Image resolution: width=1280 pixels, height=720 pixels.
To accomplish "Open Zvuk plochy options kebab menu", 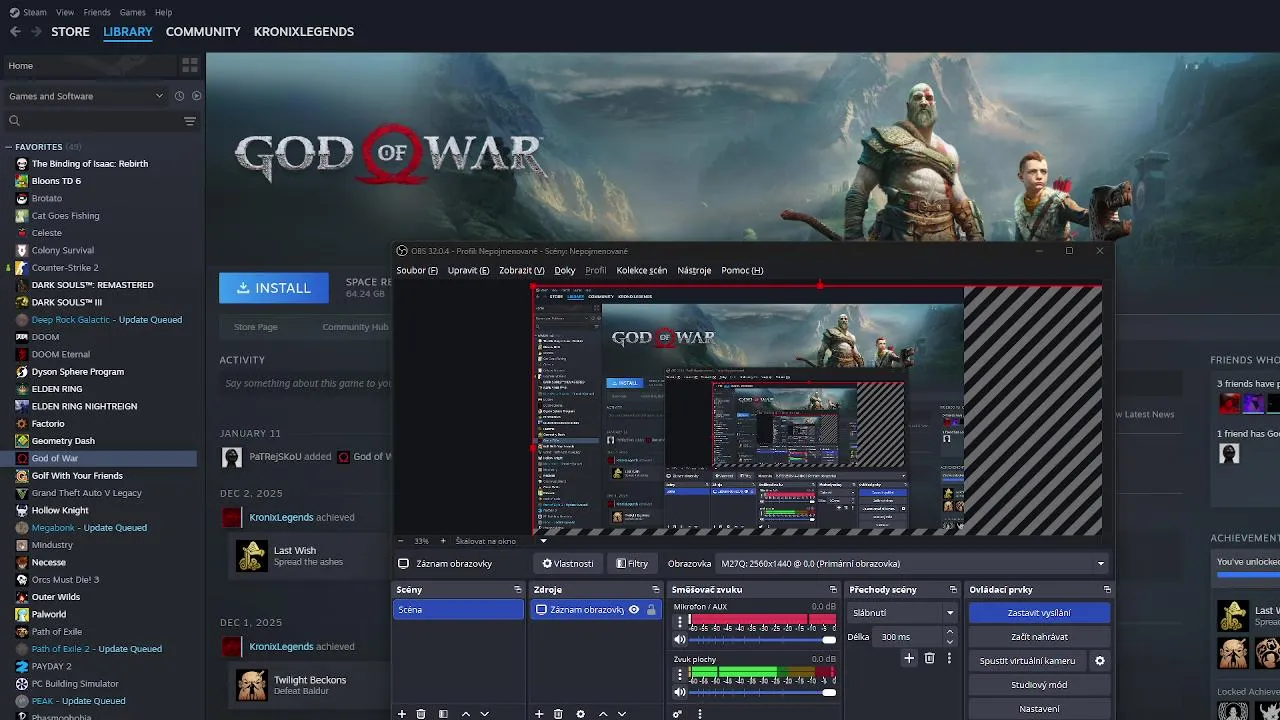I will click(x=680, y=673).
